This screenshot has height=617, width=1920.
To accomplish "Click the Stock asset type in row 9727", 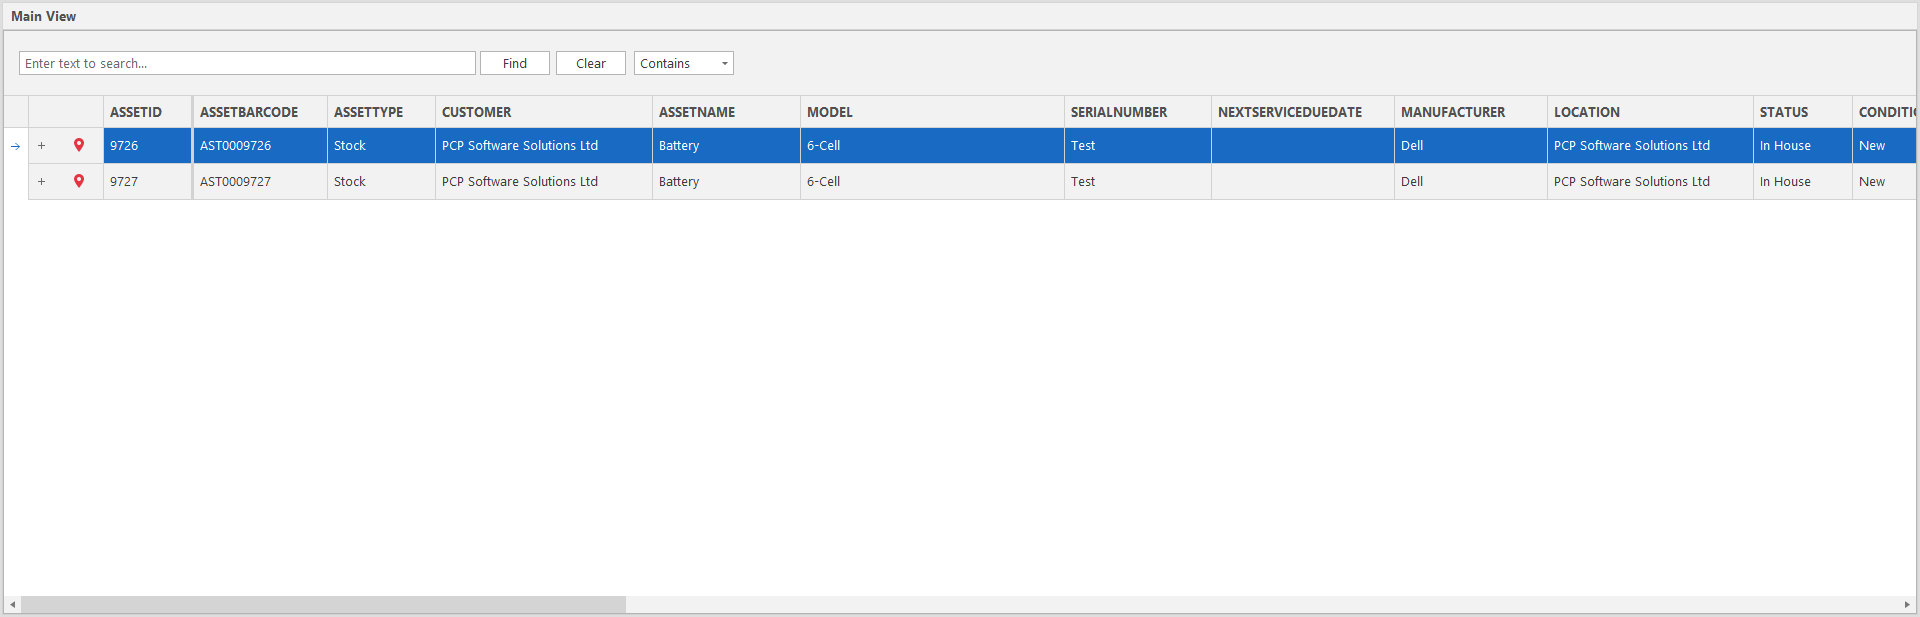I will (381, 181).
